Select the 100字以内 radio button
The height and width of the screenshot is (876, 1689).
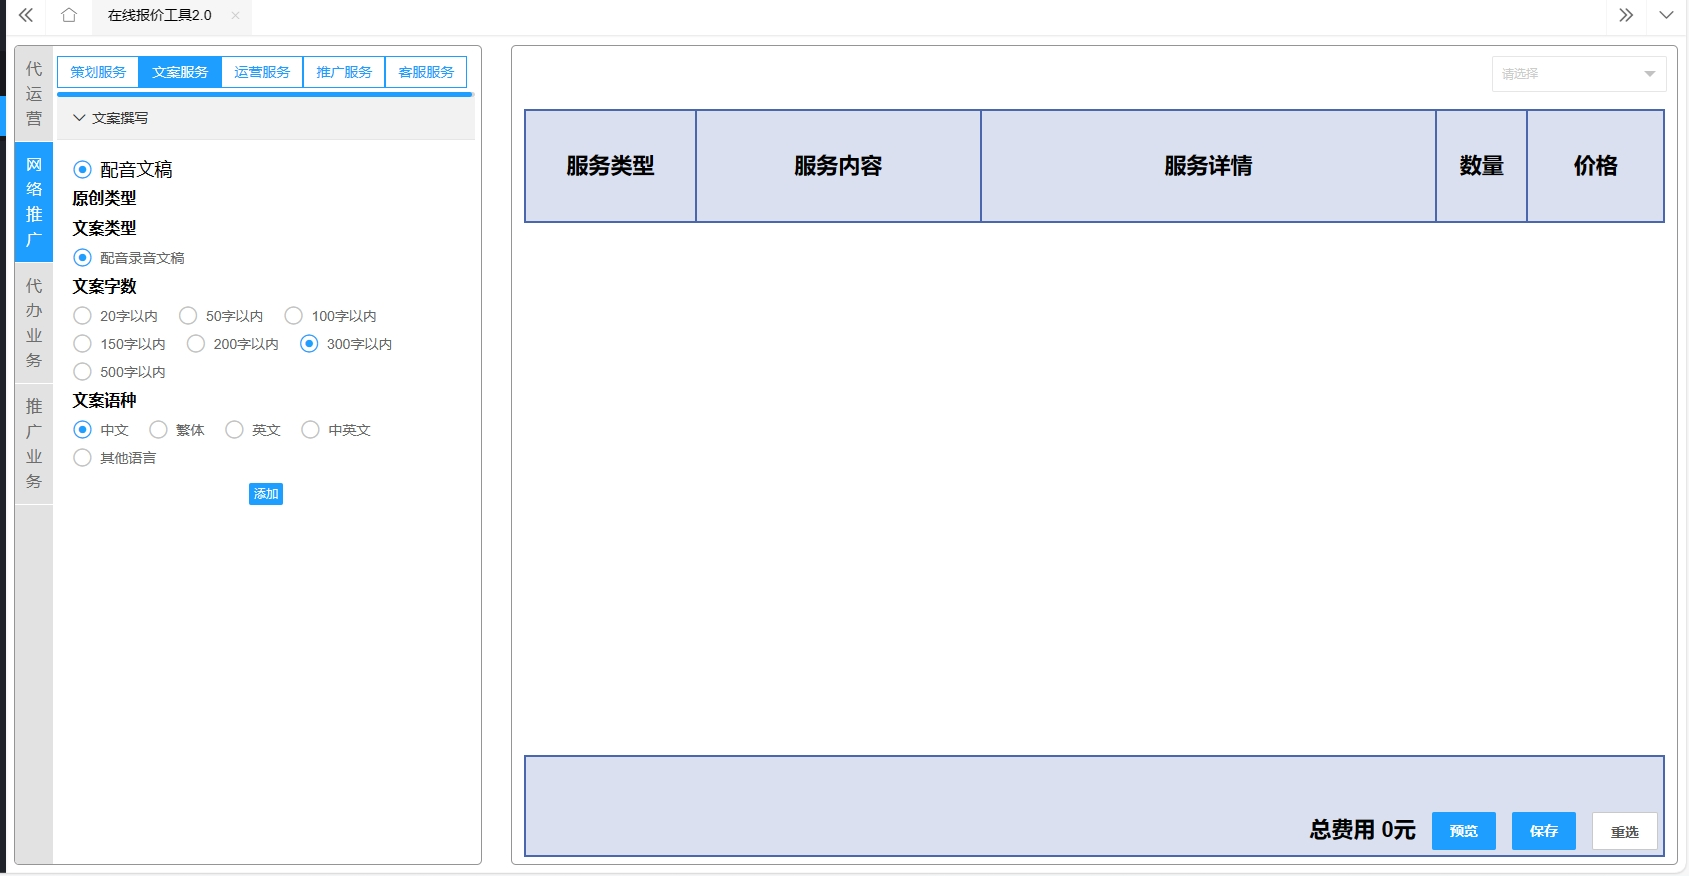[x=294, y=316]
